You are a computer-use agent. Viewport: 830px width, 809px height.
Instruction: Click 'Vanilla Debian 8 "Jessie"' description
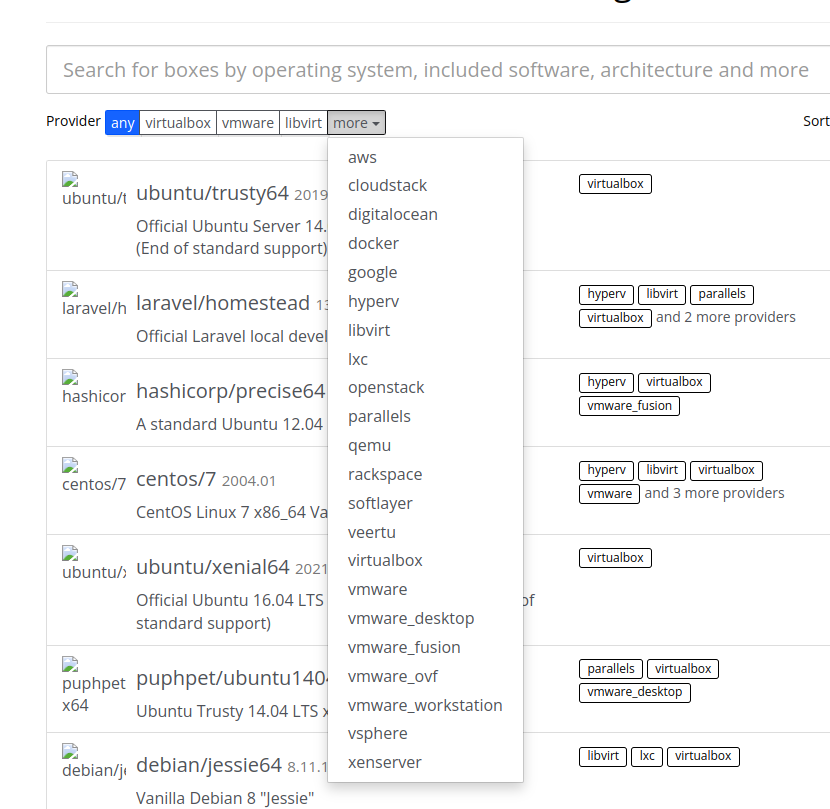[225, 798]
